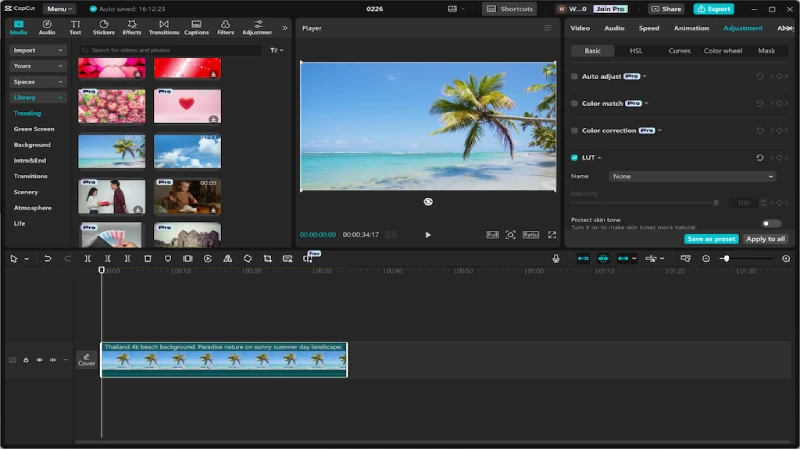
Task: Switch to the Speed tab
Action: [648, 28]
